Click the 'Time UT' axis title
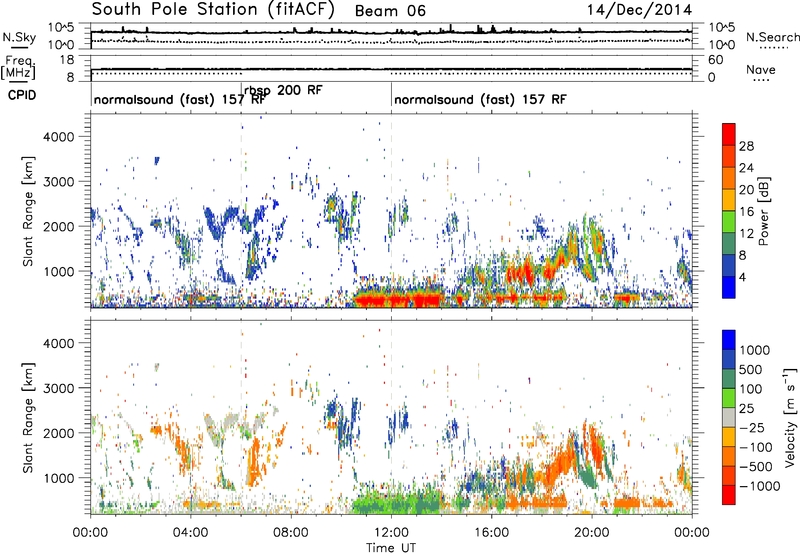The image size is (800, 554). [391, 548]
